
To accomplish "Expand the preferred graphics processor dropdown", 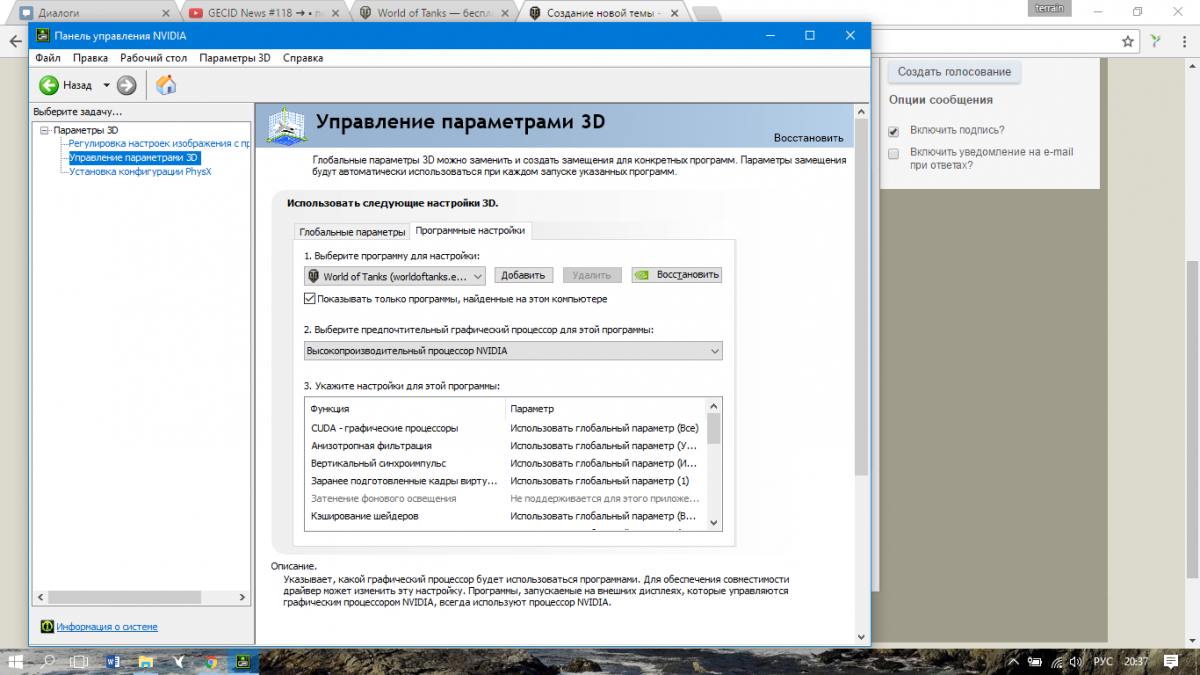I will coord(513,351).
